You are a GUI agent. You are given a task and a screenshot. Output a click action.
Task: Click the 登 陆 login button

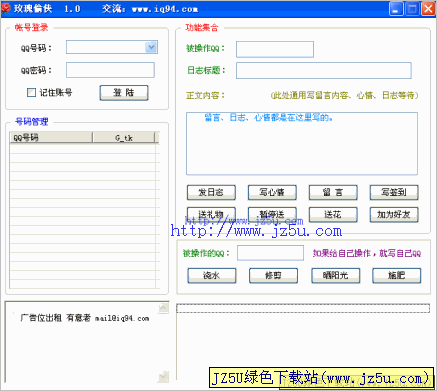tap(124, 93)
